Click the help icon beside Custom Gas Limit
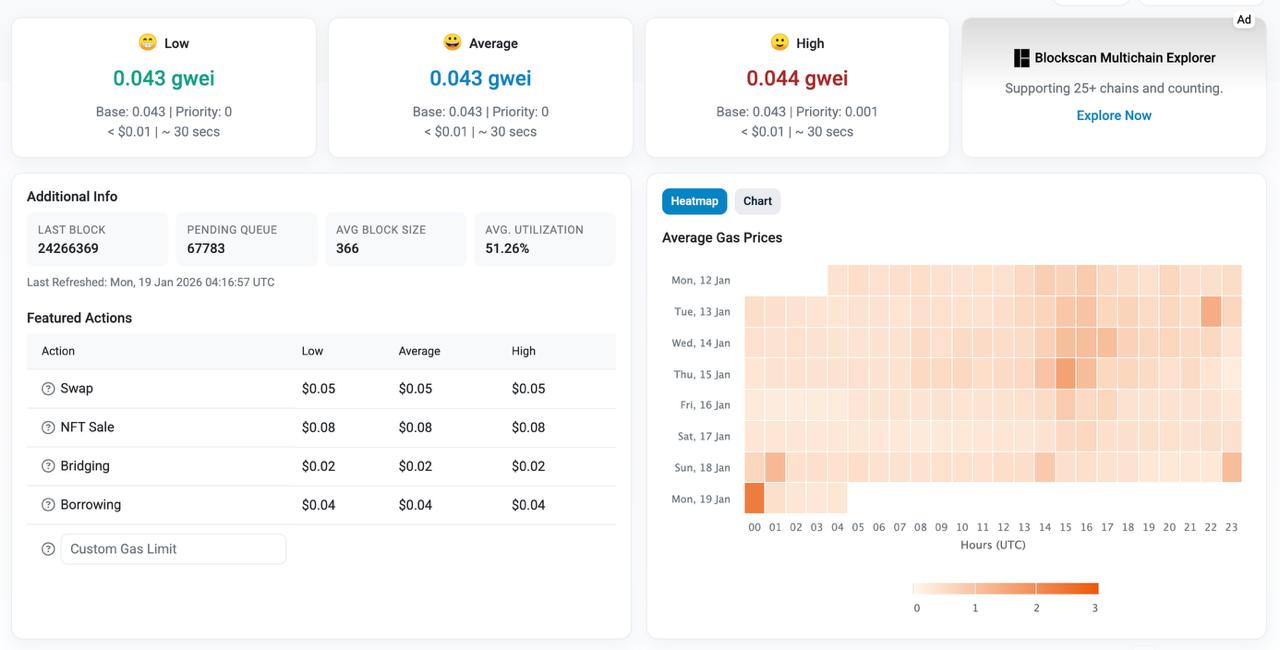This screenshot has width=1280, height=650. click(48, 549)
